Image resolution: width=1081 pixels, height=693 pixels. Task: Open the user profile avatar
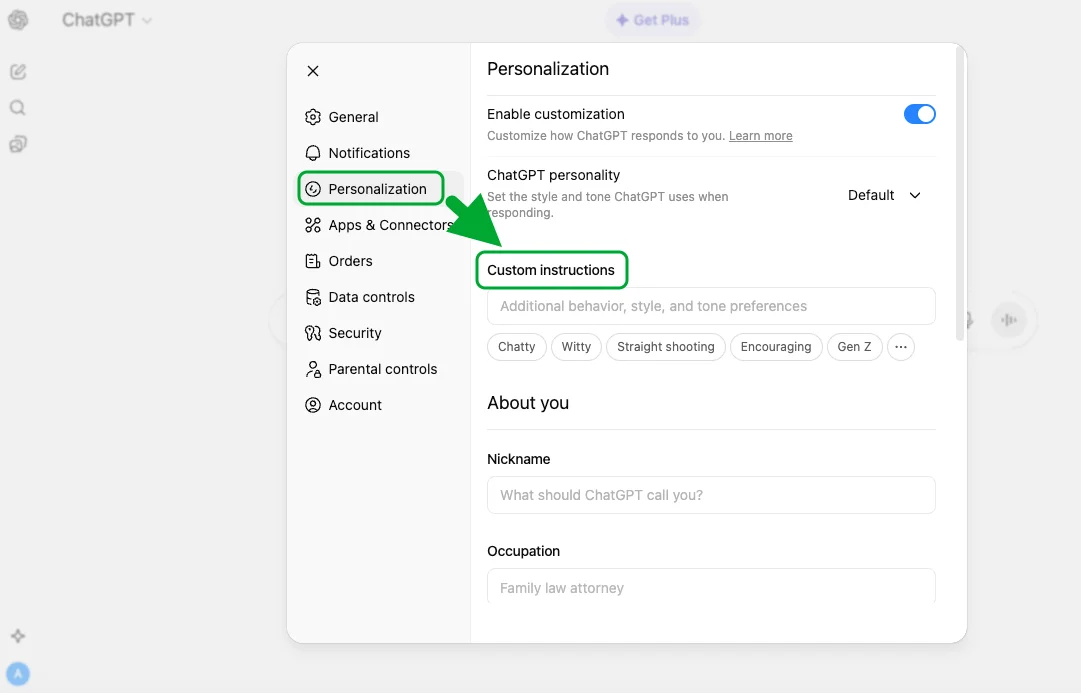(17, 674)
